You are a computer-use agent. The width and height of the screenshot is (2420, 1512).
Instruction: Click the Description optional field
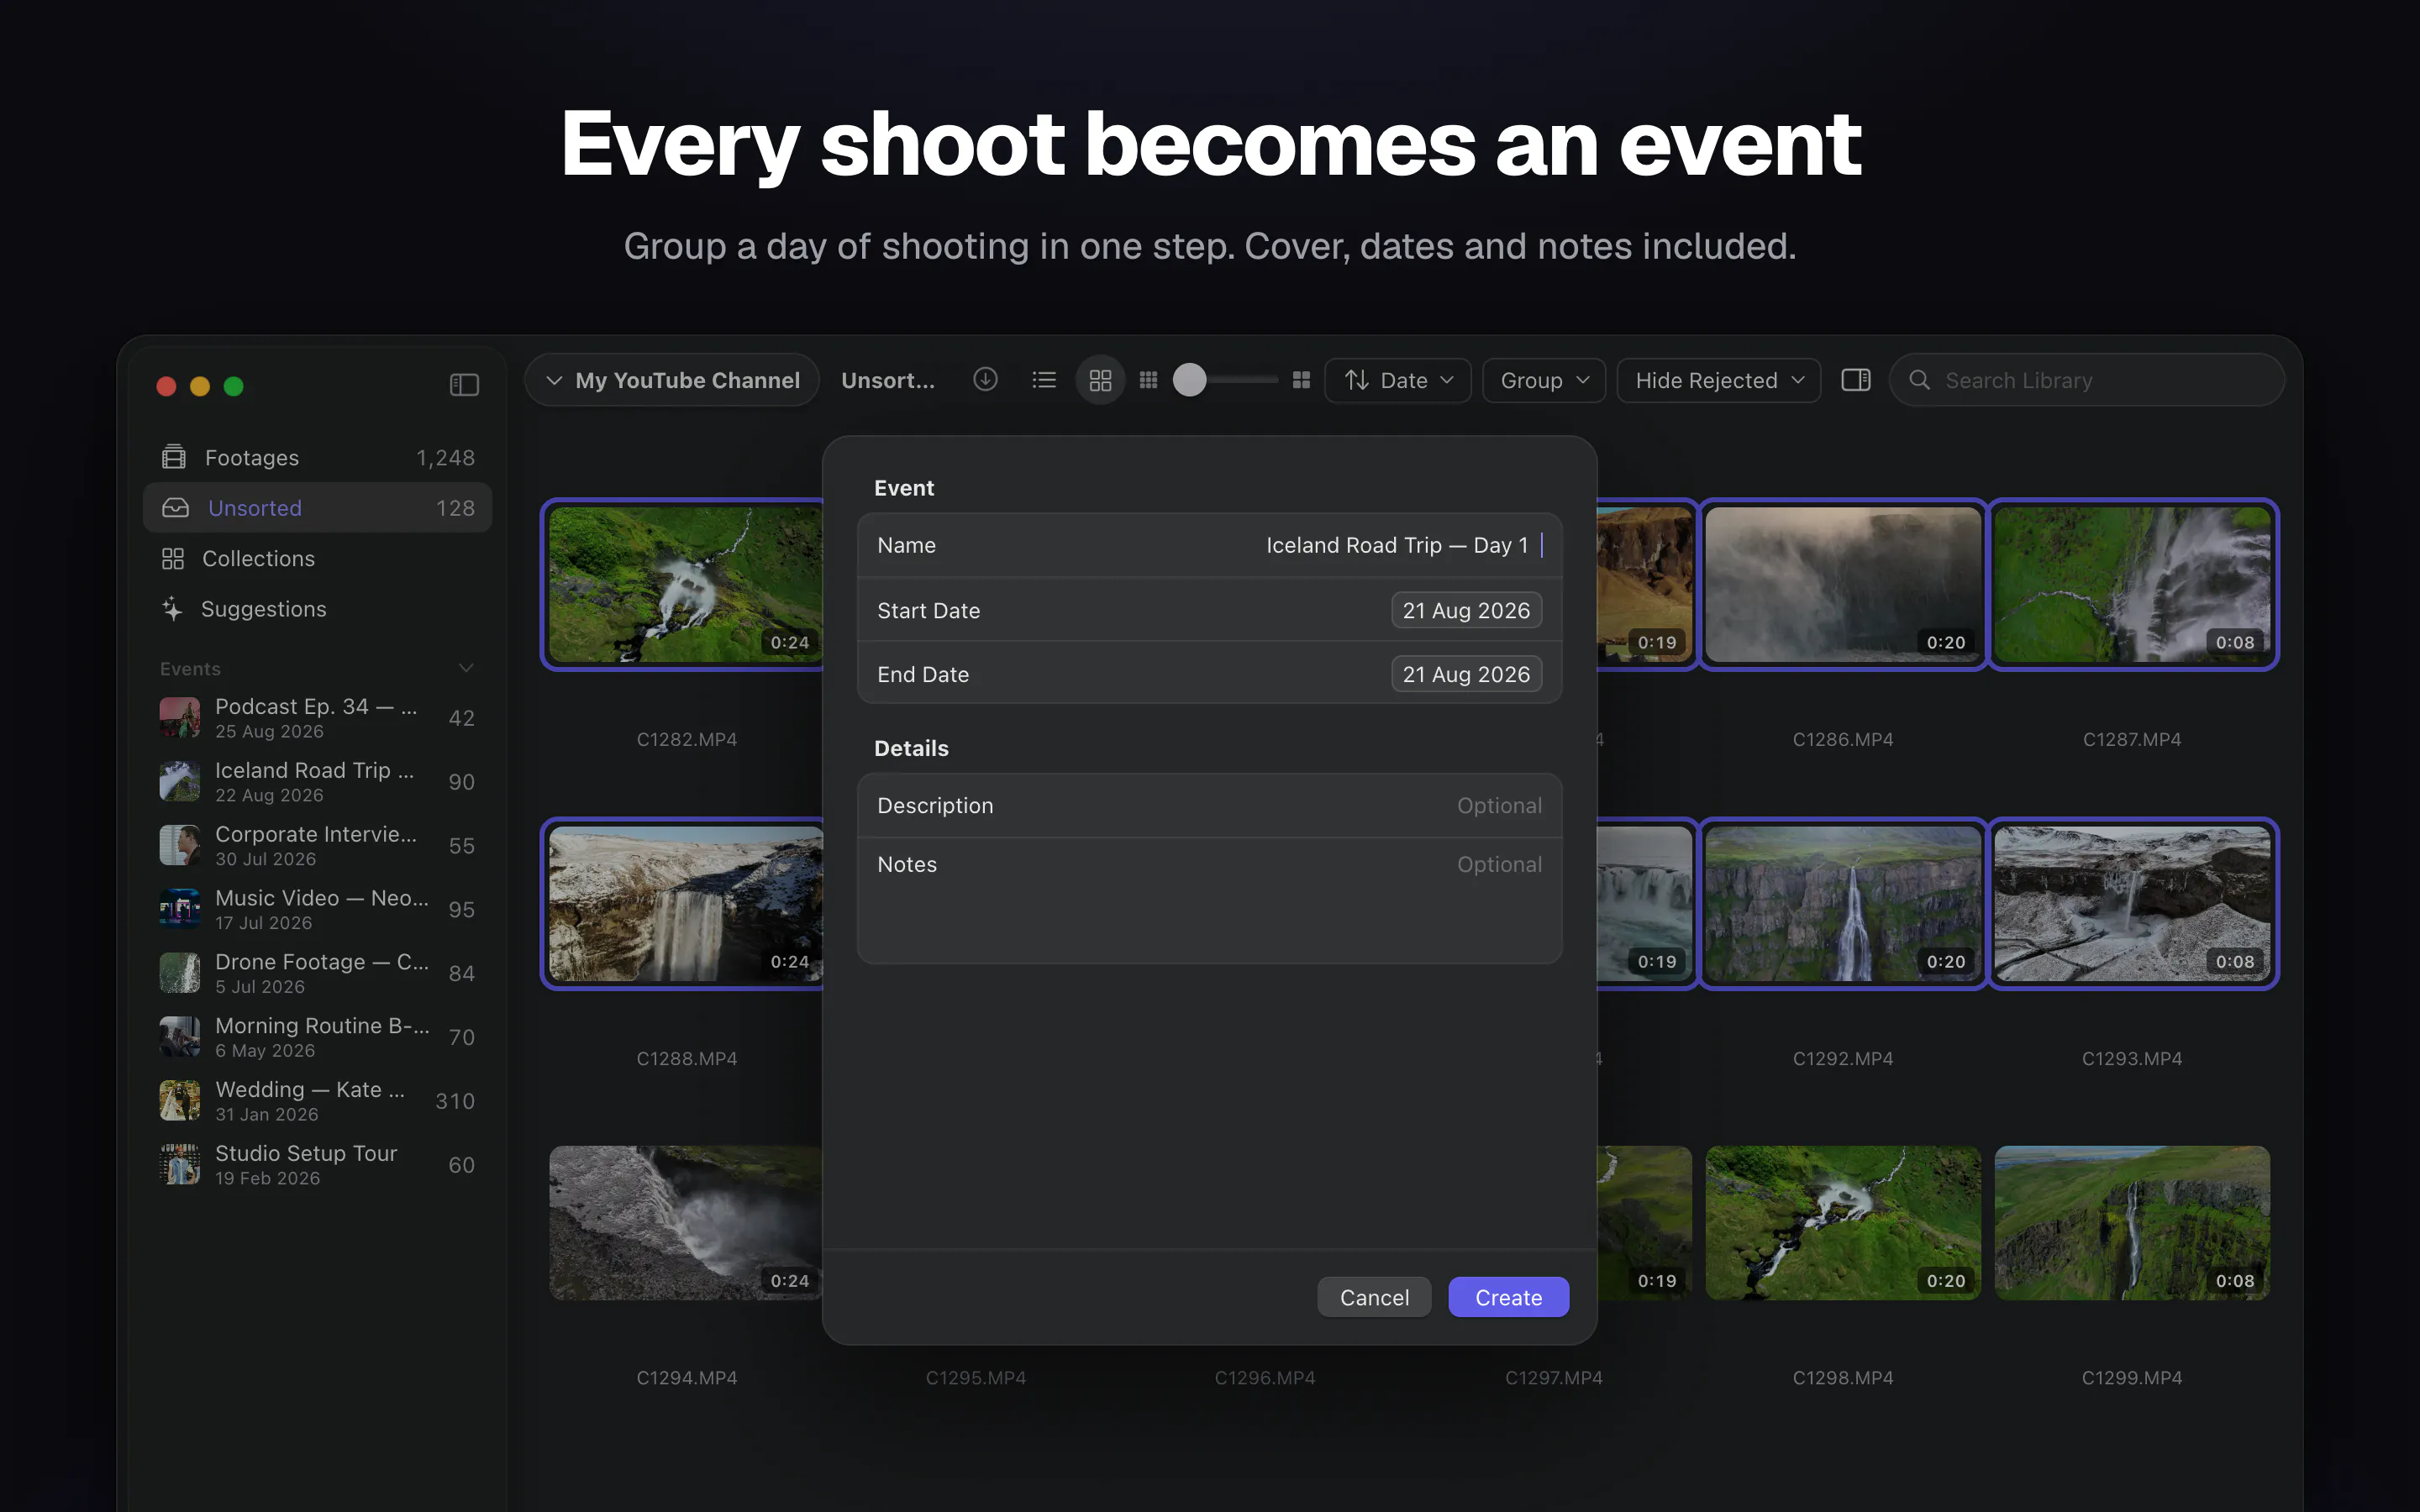coord(1209,805)
